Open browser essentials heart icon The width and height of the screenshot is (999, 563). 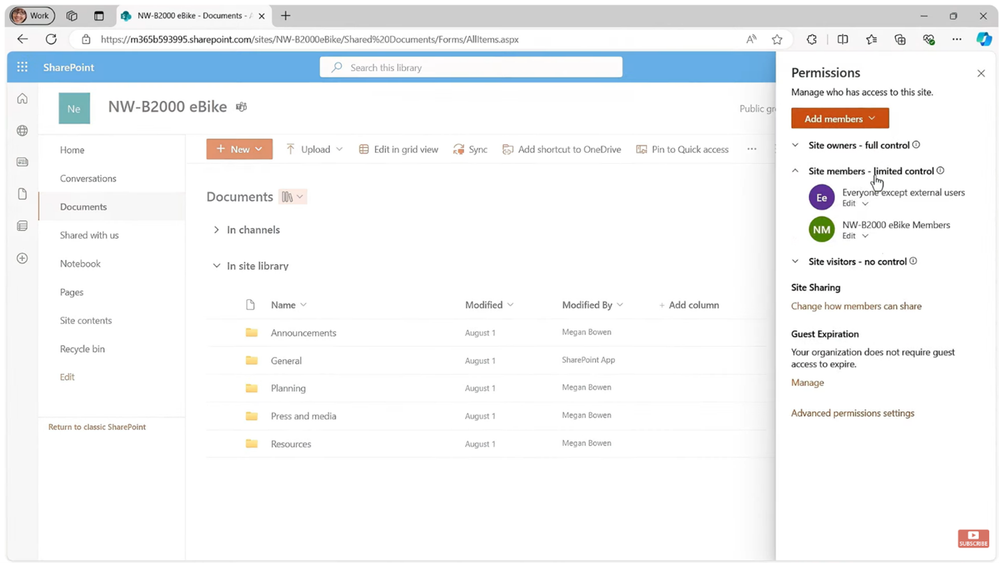tap(929, 39)
